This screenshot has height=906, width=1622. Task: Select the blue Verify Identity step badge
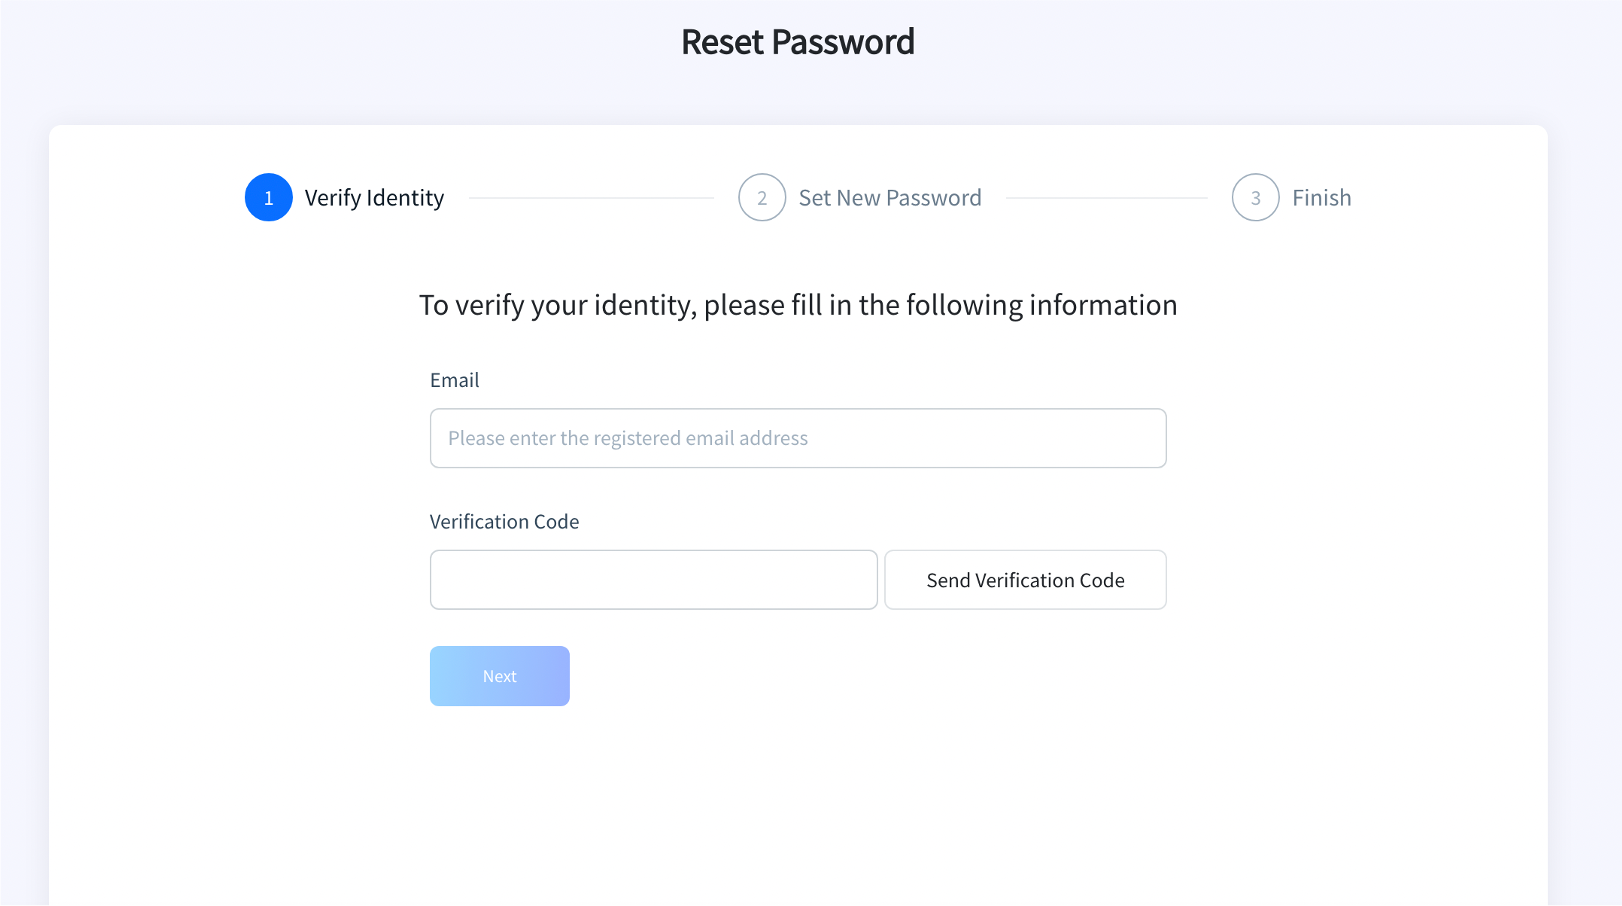(x=268, y=197)
